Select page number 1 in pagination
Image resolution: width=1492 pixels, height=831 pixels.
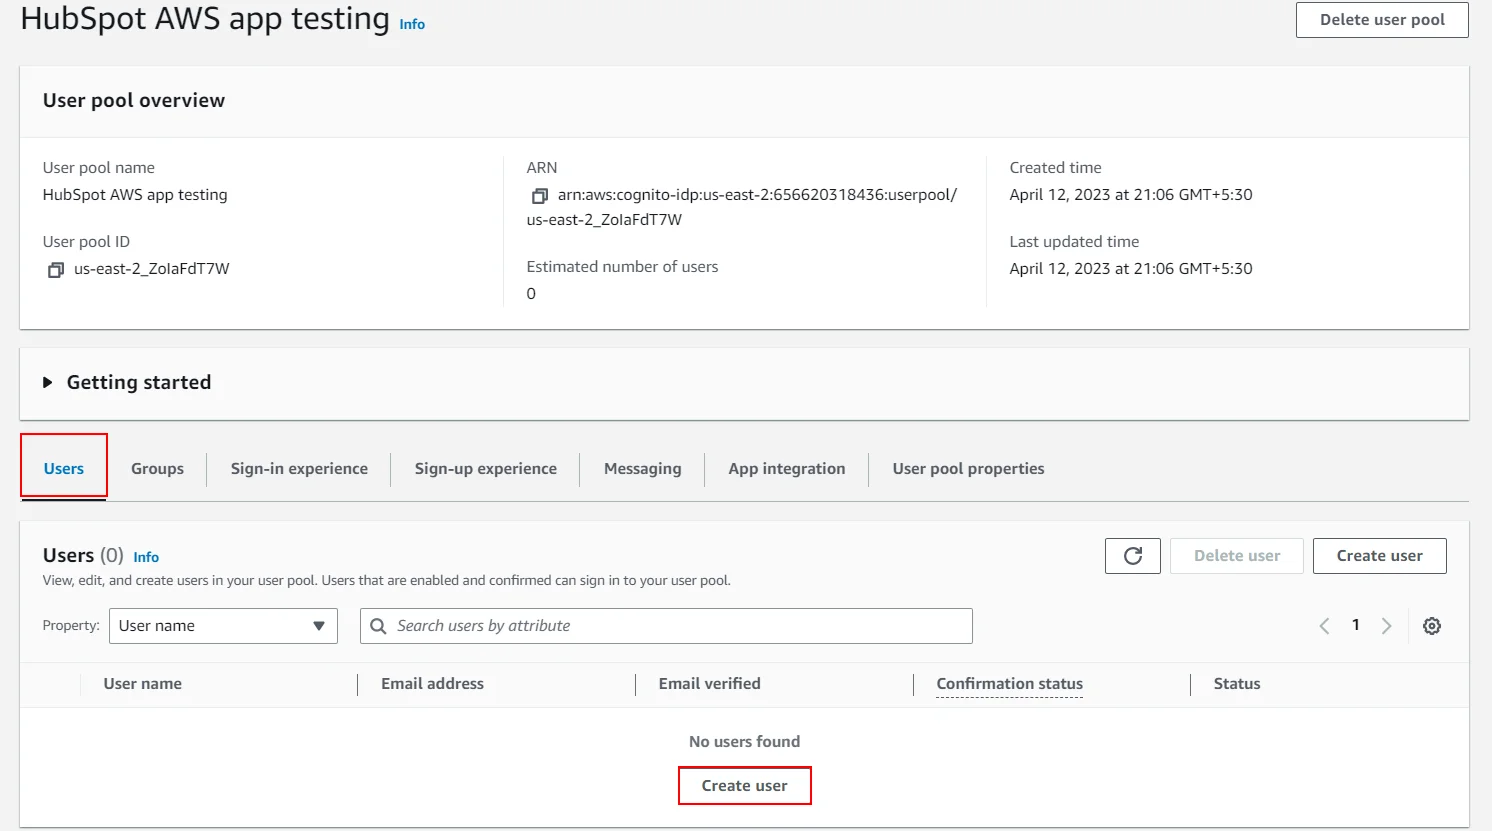(1356, 625)
